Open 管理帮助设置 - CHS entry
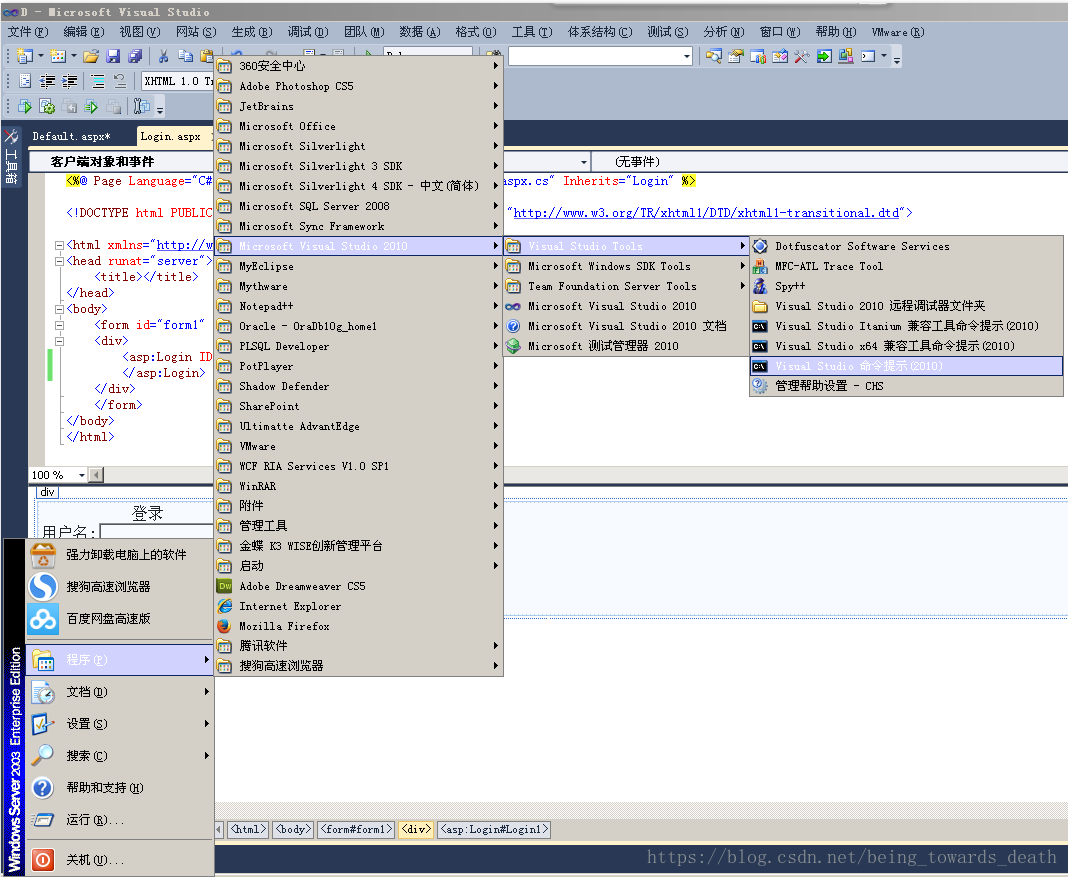1068x877 pixels. 907,386
